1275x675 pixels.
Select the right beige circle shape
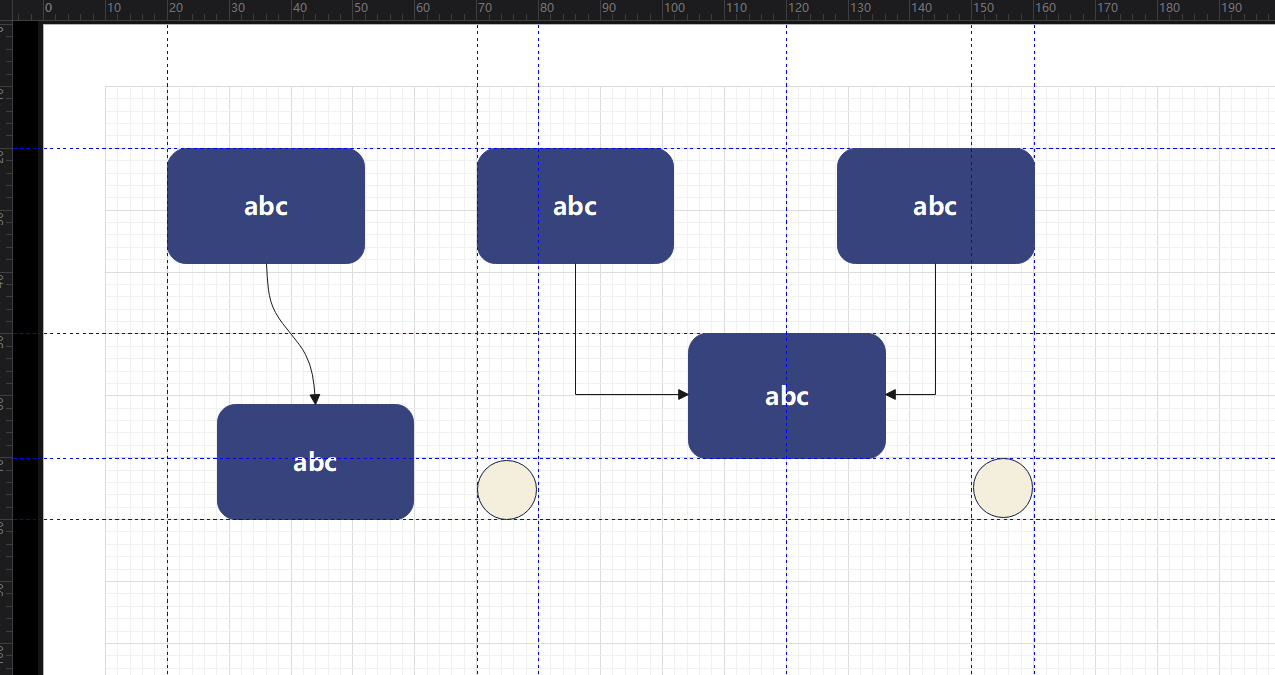[x=1003, y=488]
